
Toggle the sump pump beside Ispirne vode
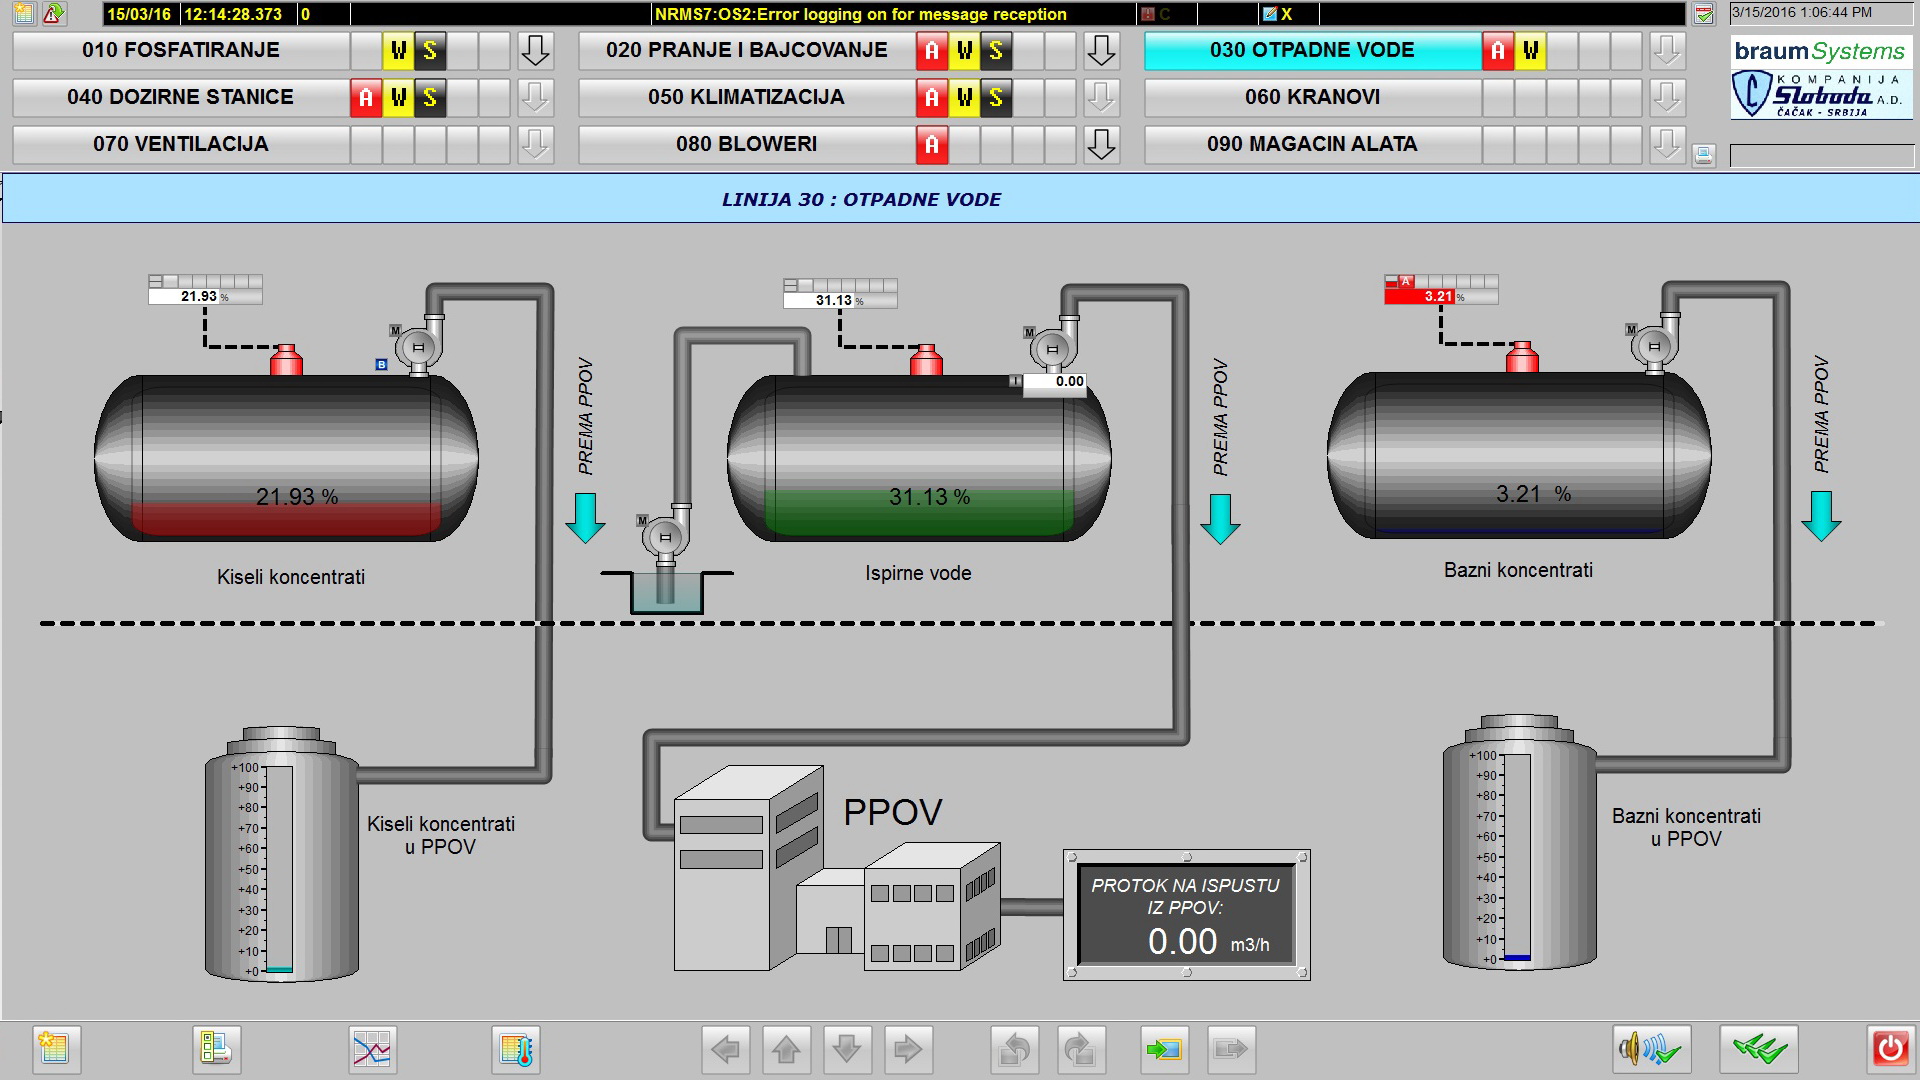(x=665, y=538)
